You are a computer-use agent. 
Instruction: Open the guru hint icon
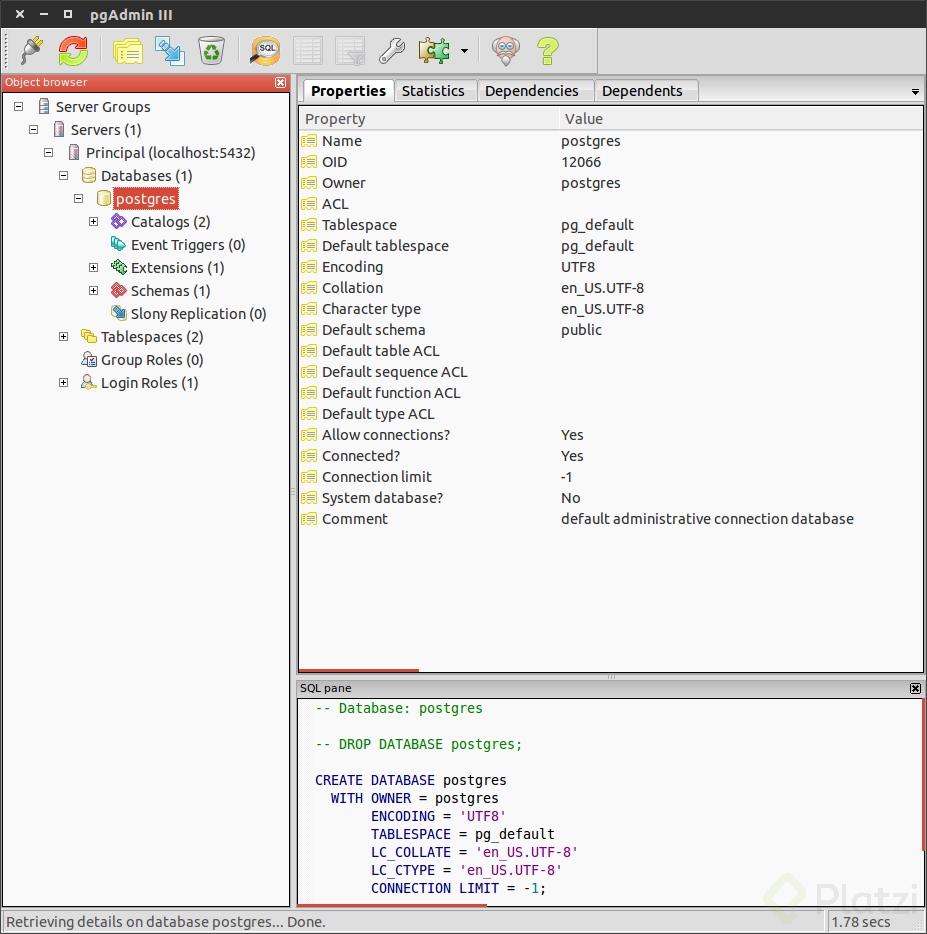point(506,50)
